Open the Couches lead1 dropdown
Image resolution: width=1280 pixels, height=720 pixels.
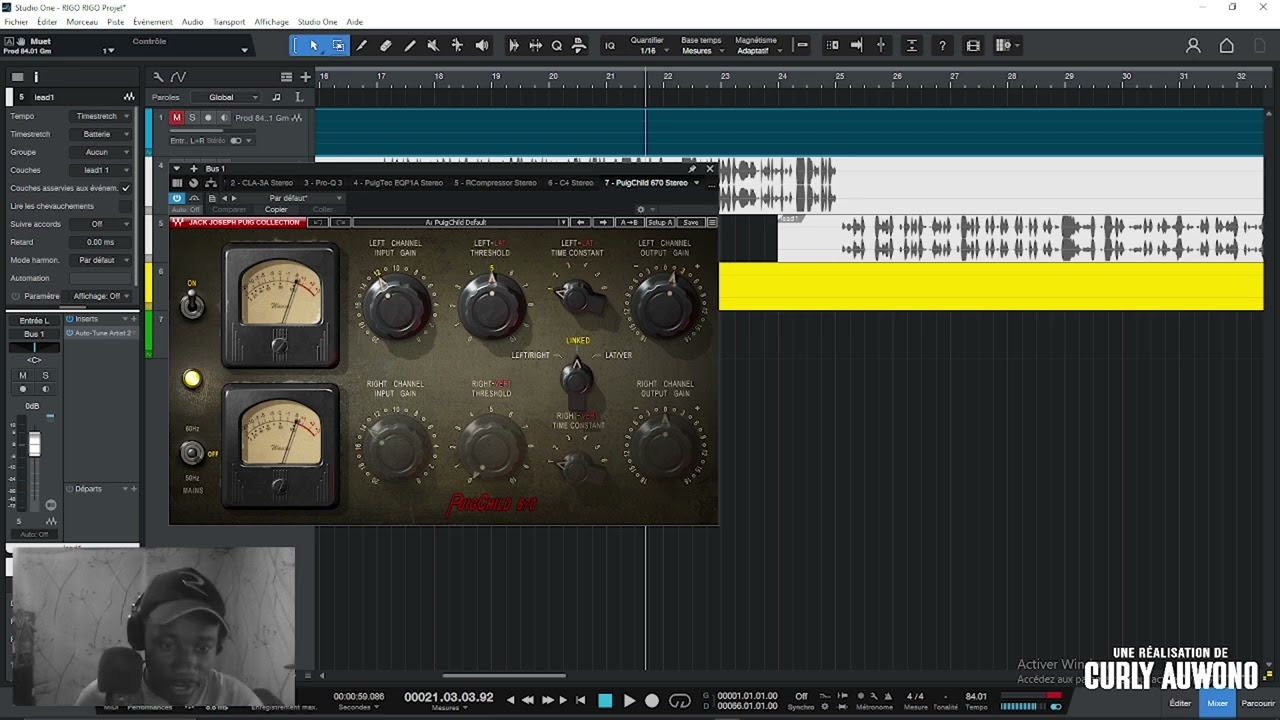click(x=102, y=170)
